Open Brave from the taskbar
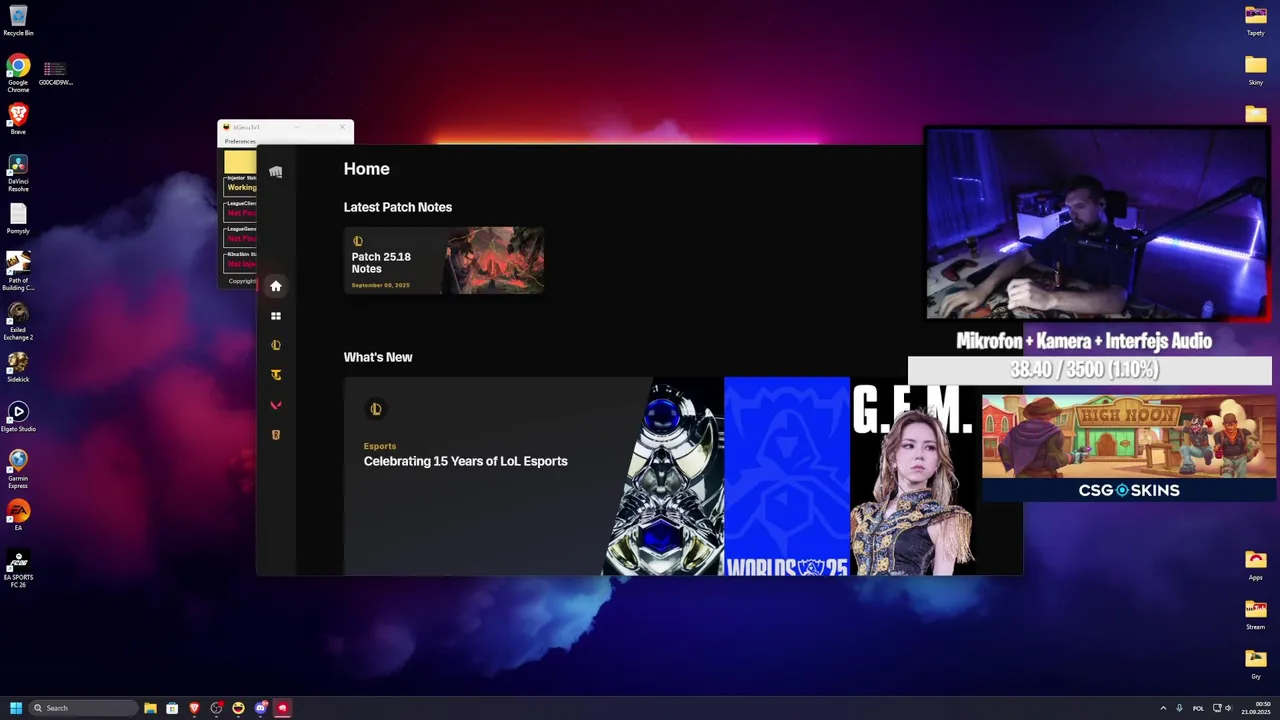The image size is (1280, 720). coord(194,708)
